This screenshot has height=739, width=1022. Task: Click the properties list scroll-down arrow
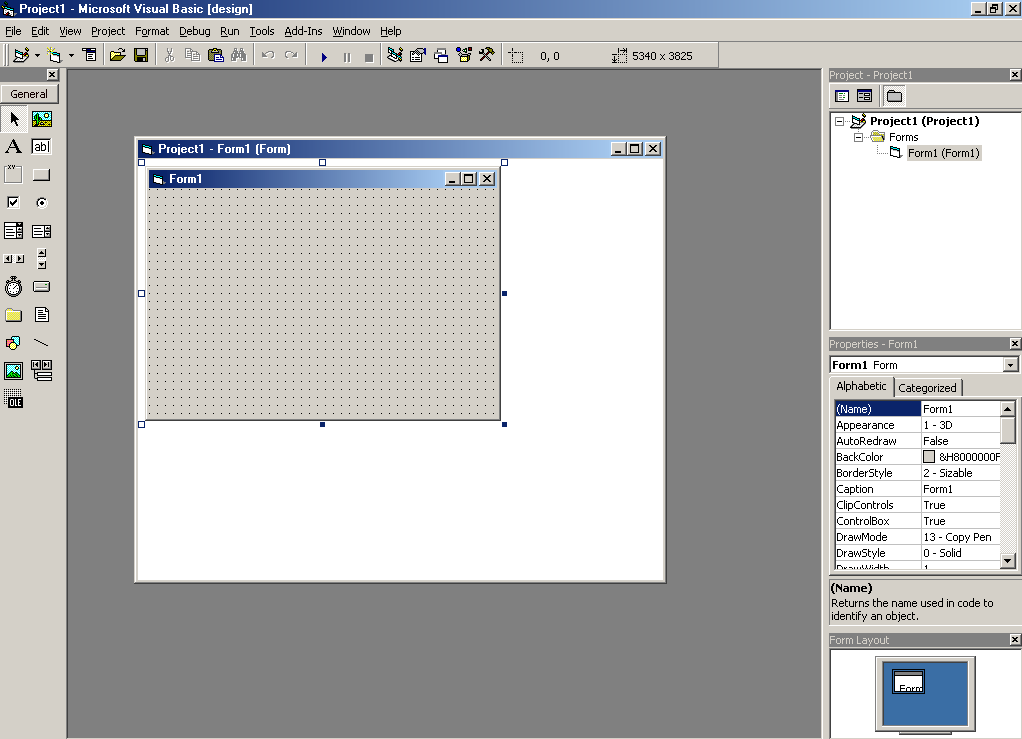point(1008,560)
